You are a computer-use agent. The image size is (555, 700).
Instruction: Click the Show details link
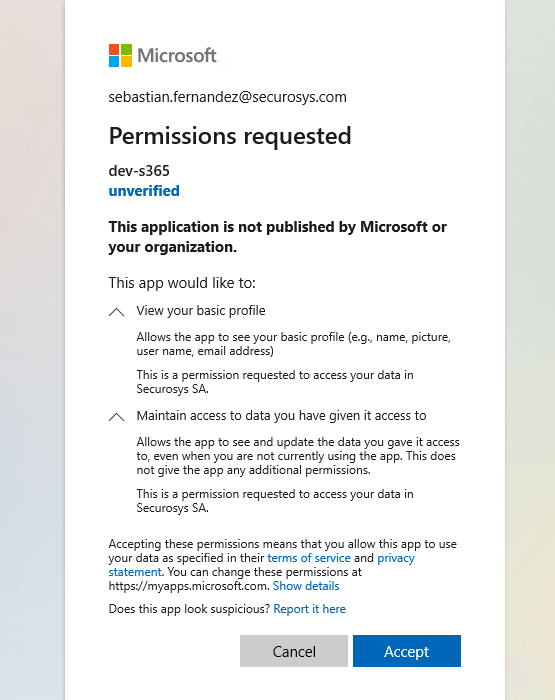[306, 586]
